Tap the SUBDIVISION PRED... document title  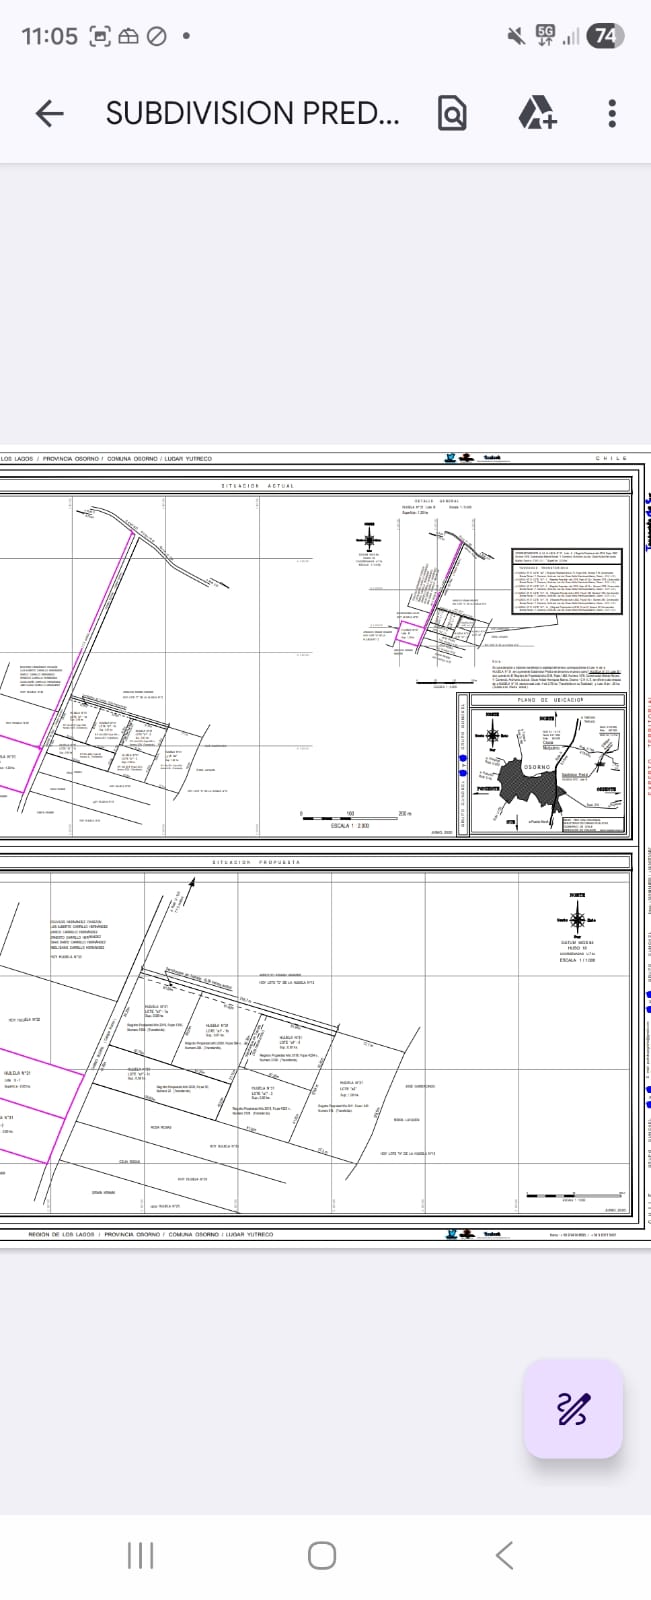click(252, 114)
